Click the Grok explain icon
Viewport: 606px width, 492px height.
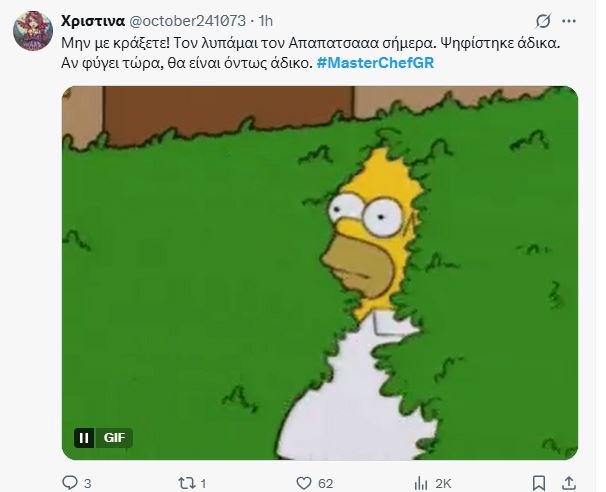pyautogui.click(x=543, y=21)
